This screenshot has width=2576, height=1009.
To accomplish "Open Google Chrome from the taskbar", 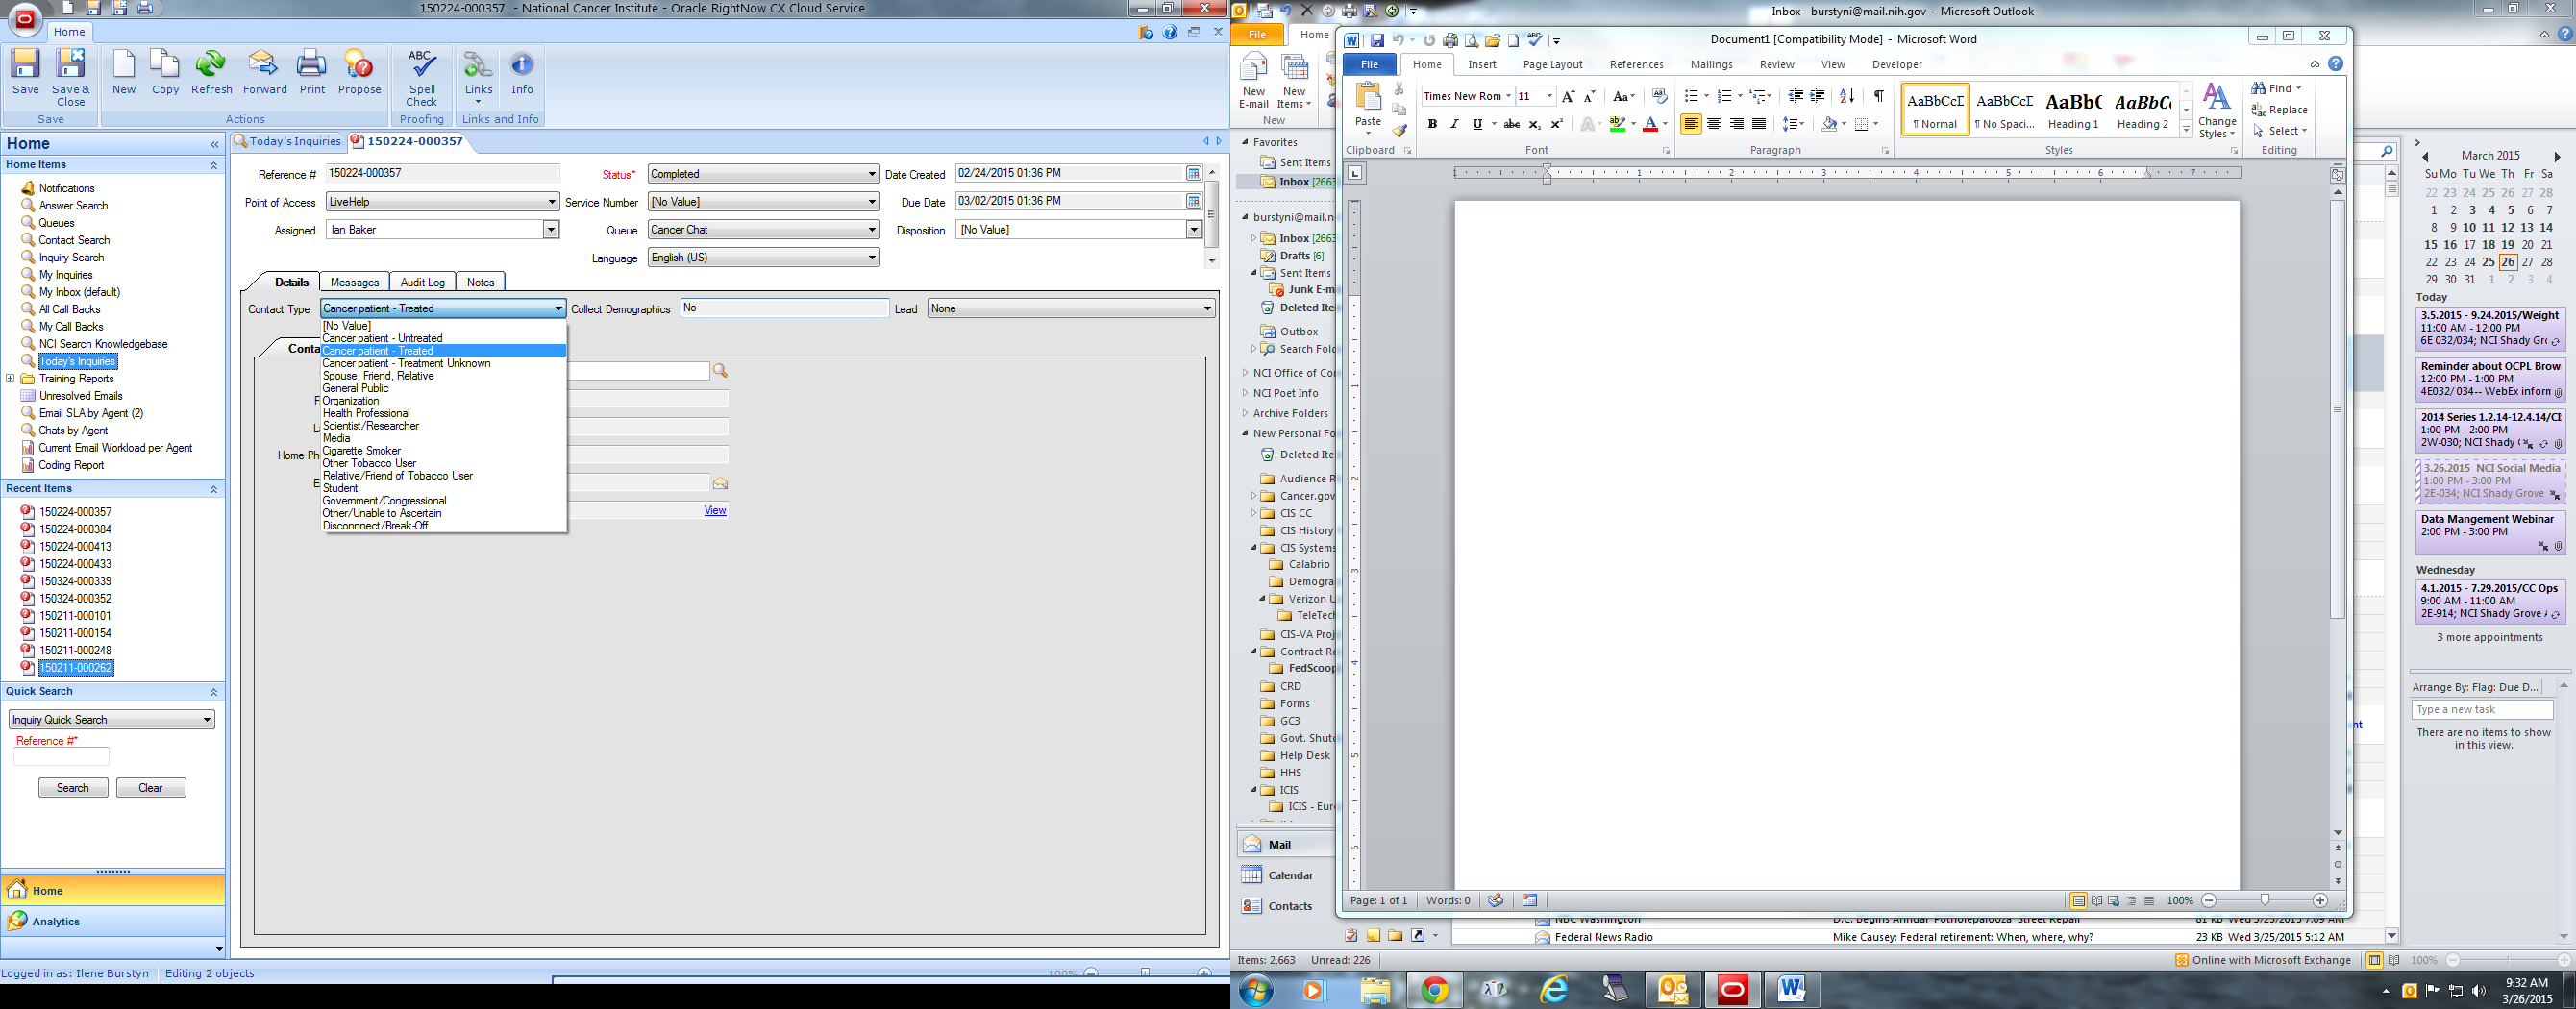I will 1435,990.
